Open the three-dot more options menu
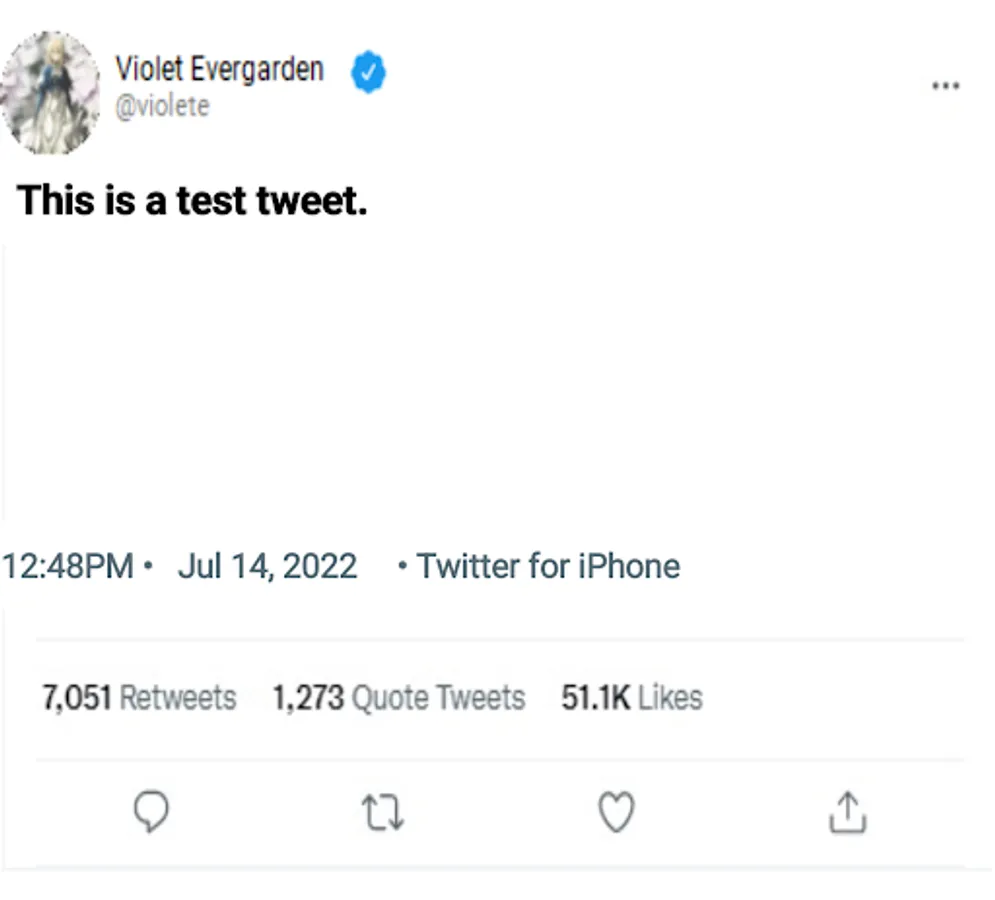 tap(945, 86)
